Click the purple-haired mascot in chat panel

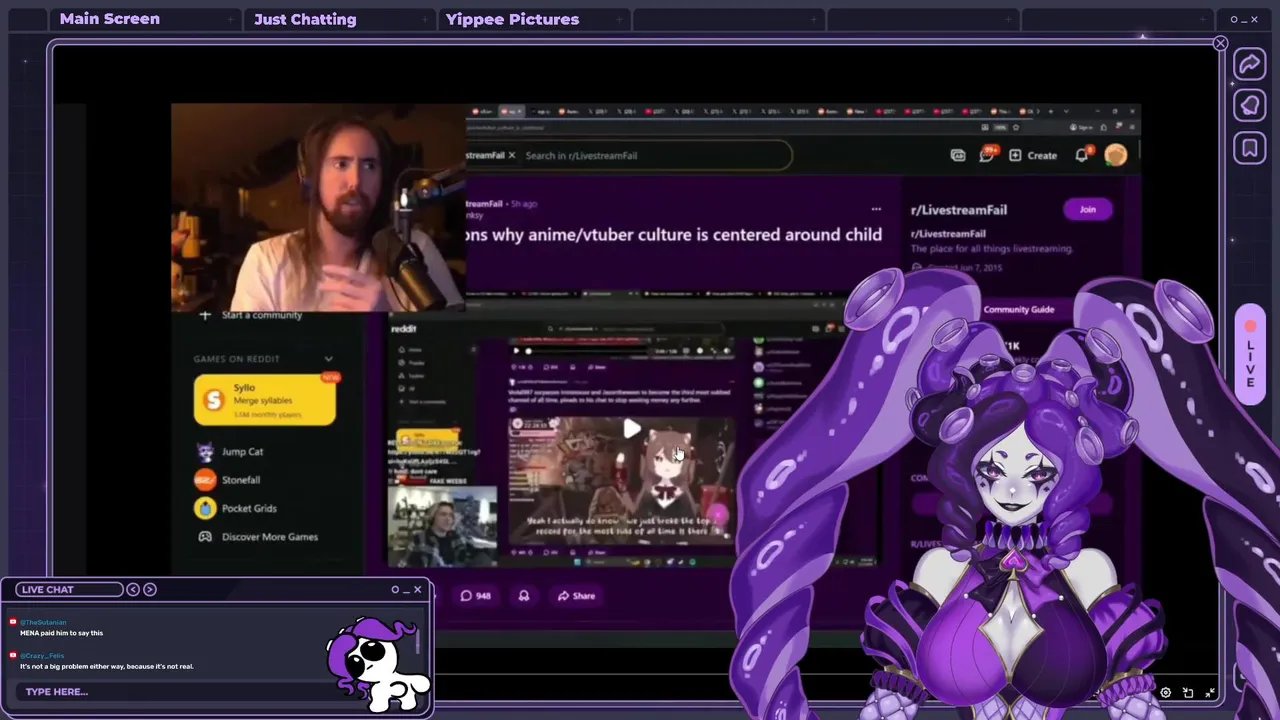(378, 663)
